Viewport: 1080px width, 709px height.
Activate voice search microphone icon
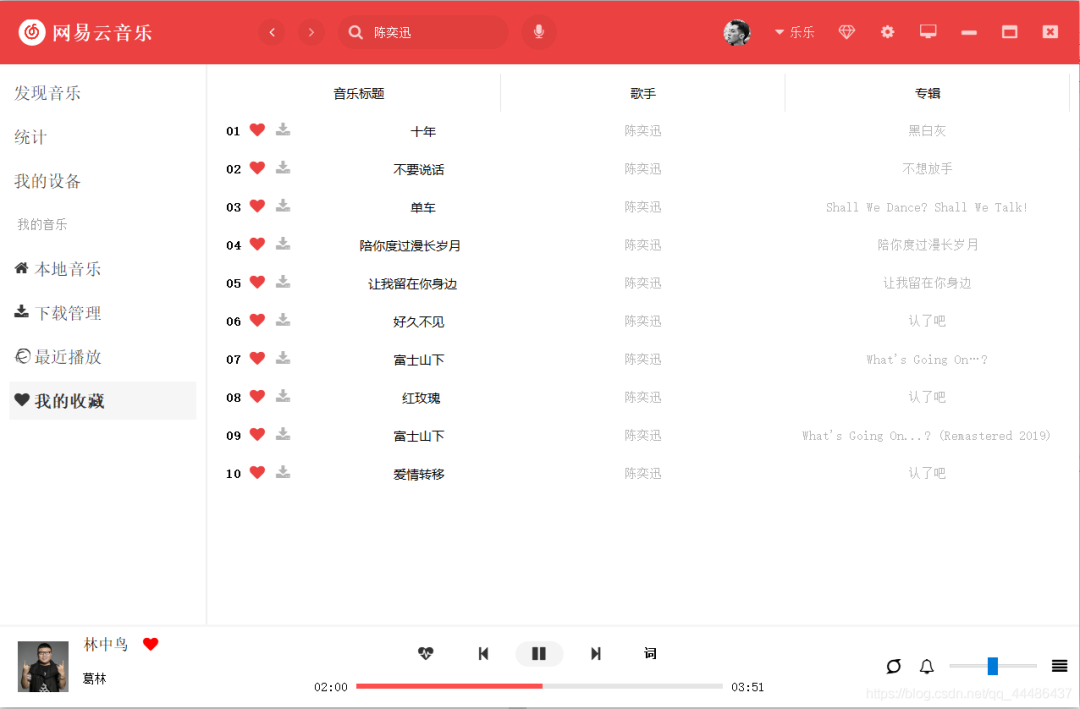point(539,32)
